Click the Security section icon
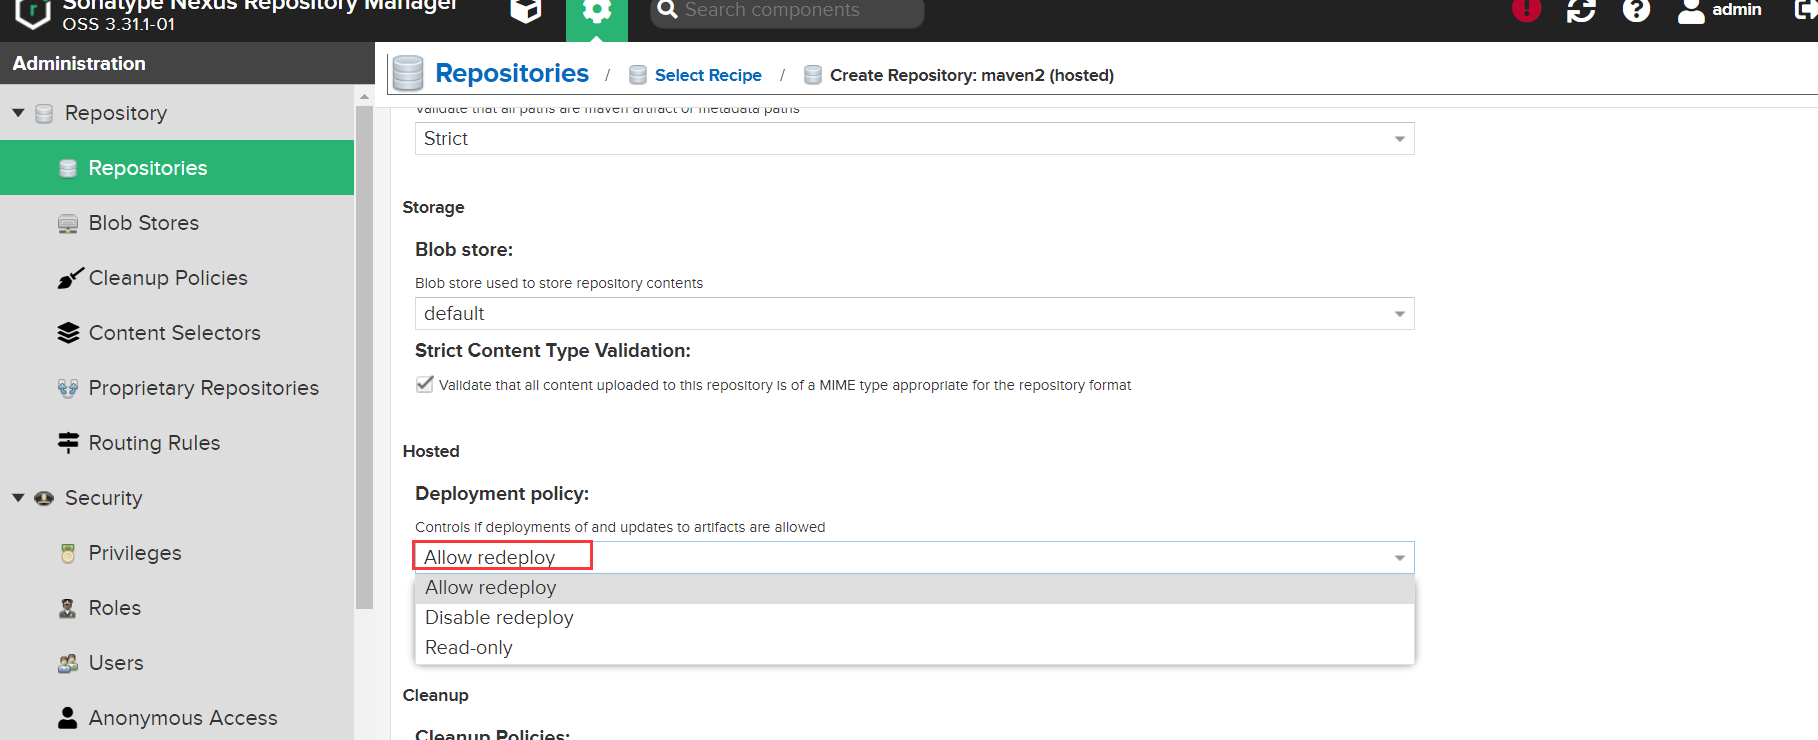 [44, 498]
